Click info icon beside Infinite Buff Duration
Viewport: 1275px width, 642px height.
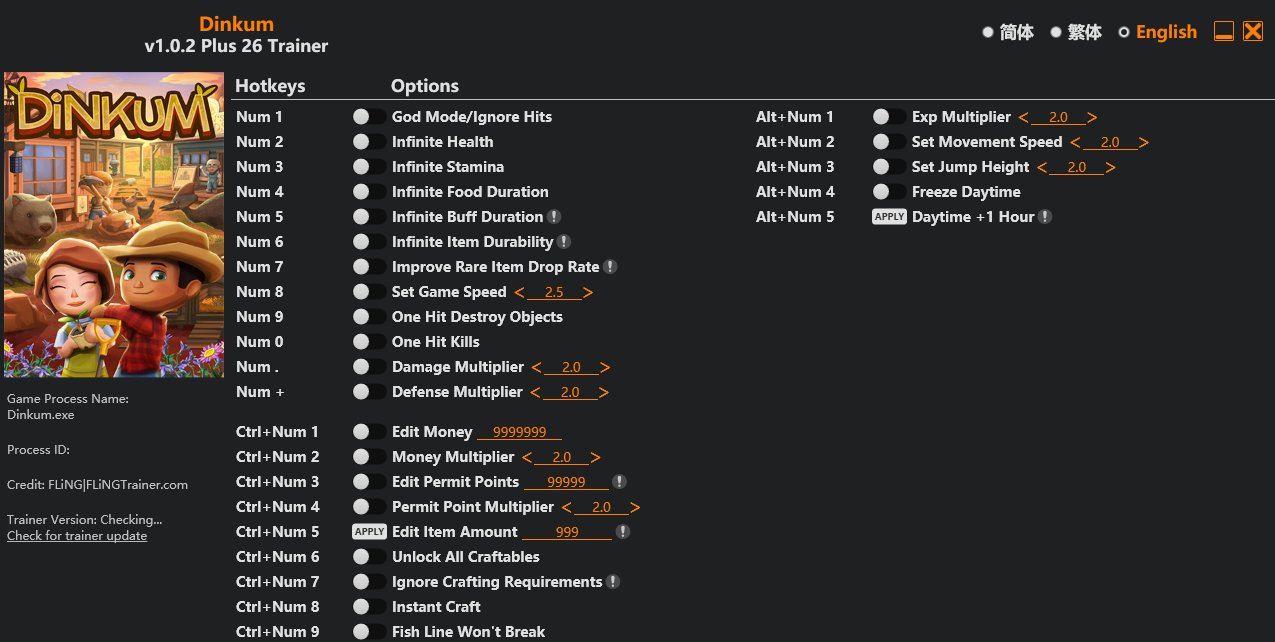pyautogui.click(x=554, y=217)
